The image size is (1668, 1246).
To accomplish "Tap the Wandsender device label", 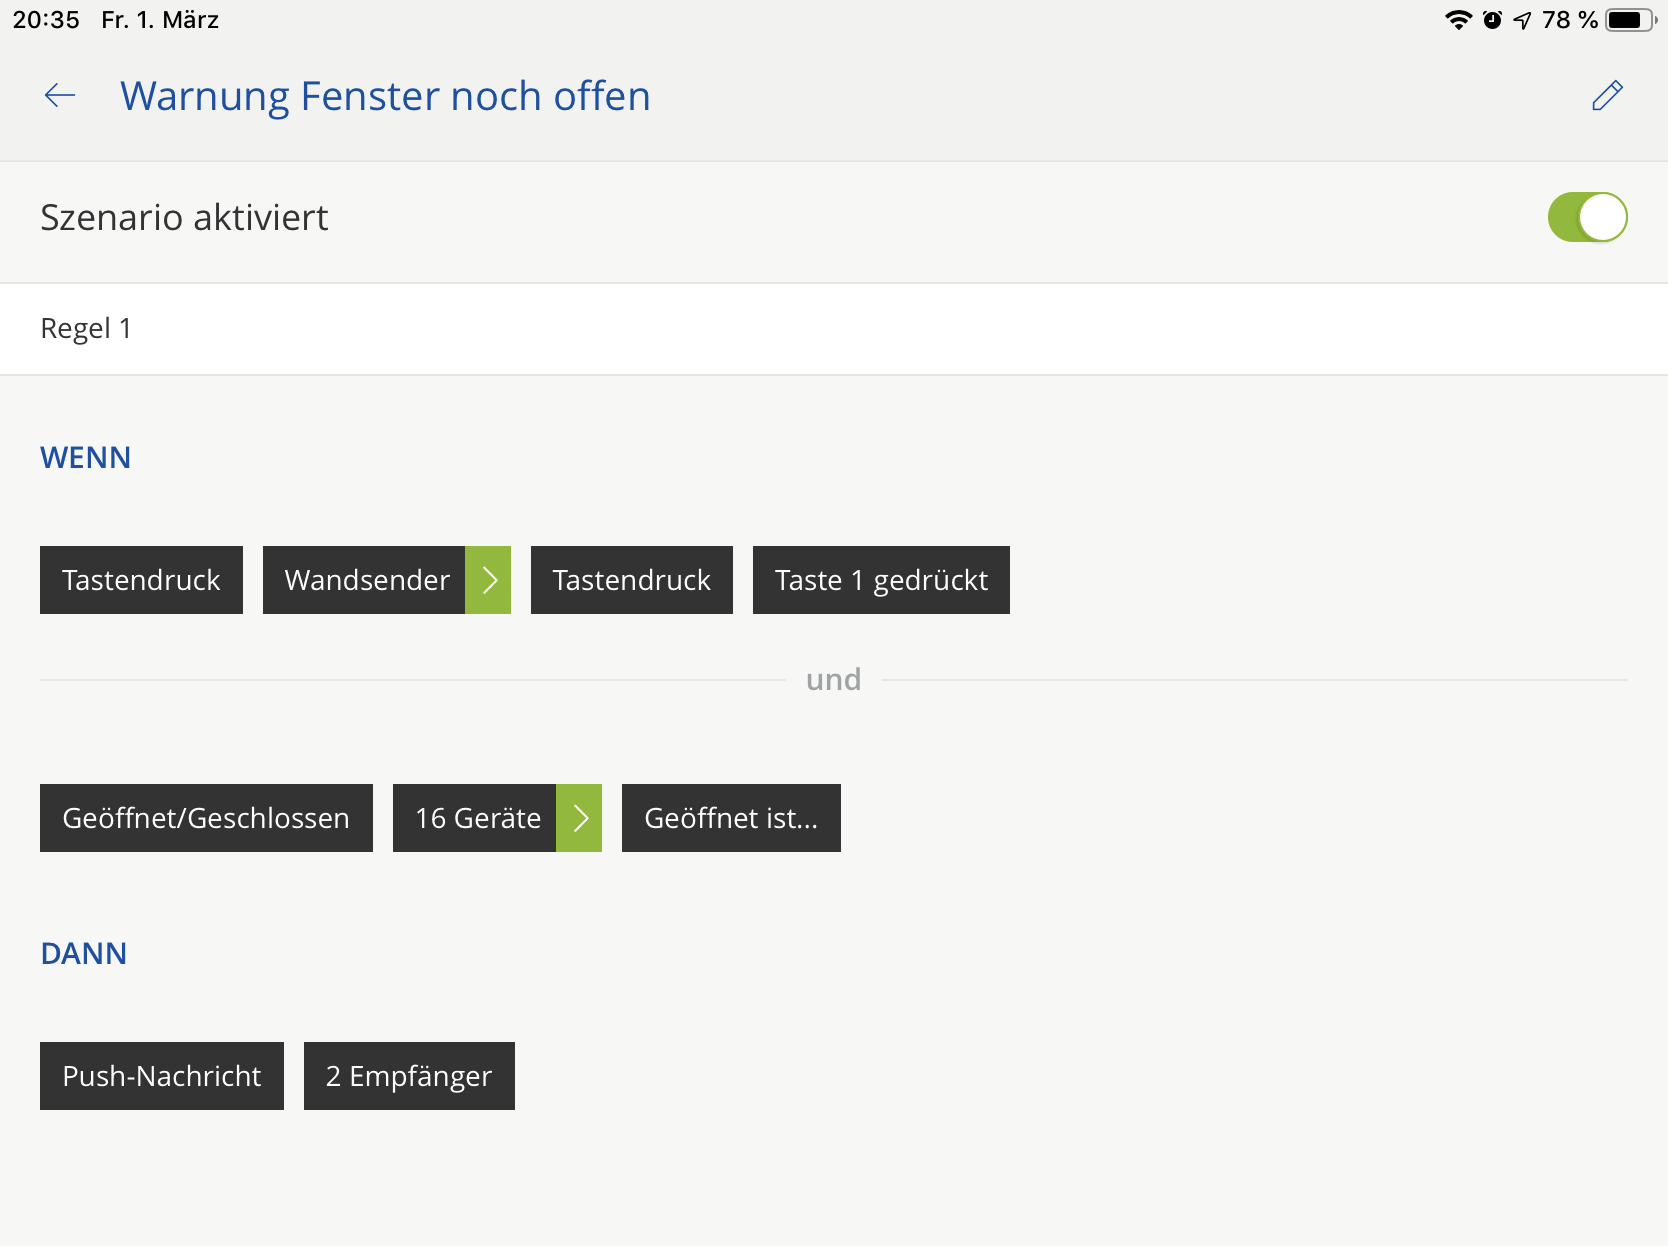I will click(365, 580).
